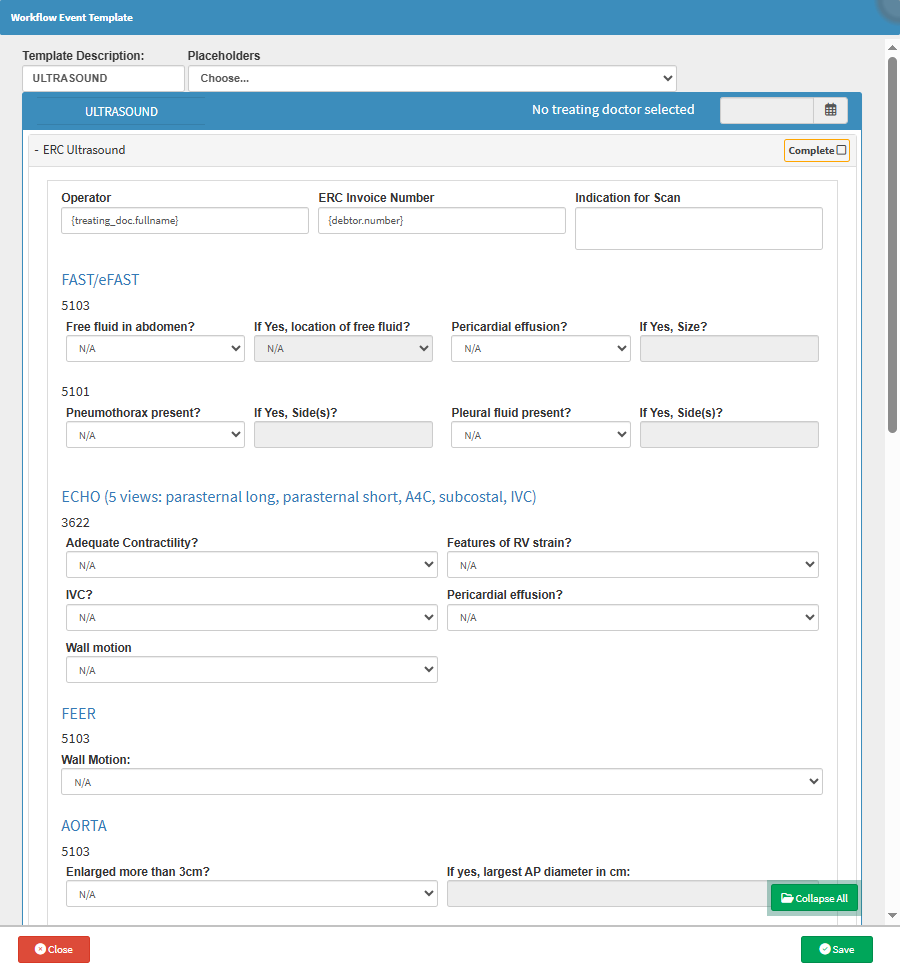Open the Placeholders dropdown
Viewport: 900px width, 972px height.
[x=432, y=78]
